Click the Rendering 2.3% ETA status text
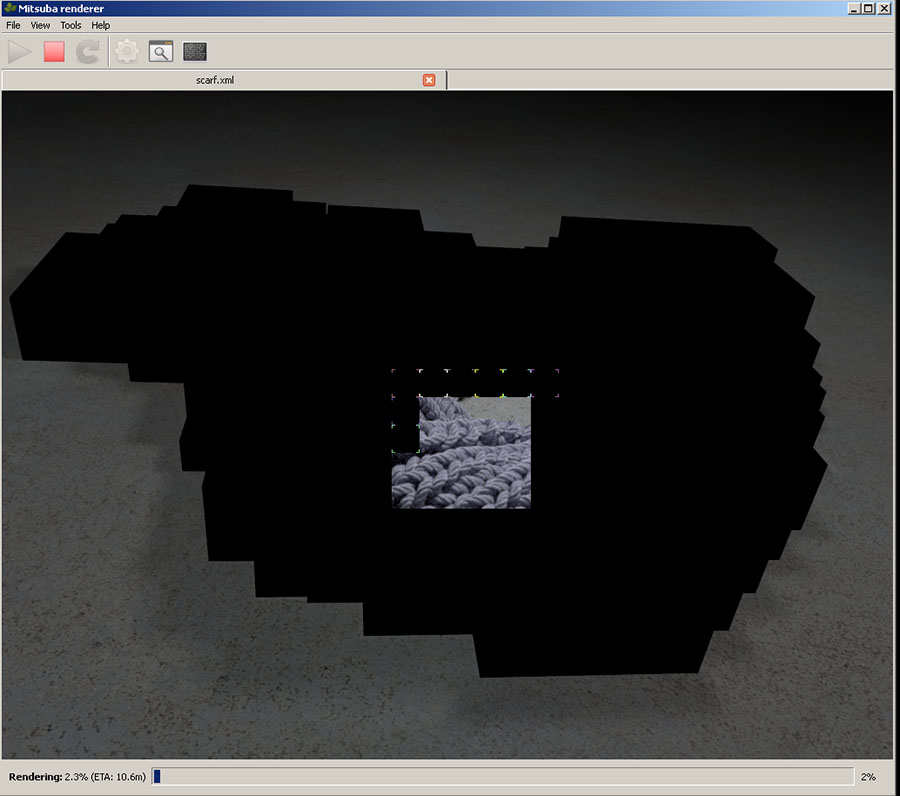 coord(77,776)
